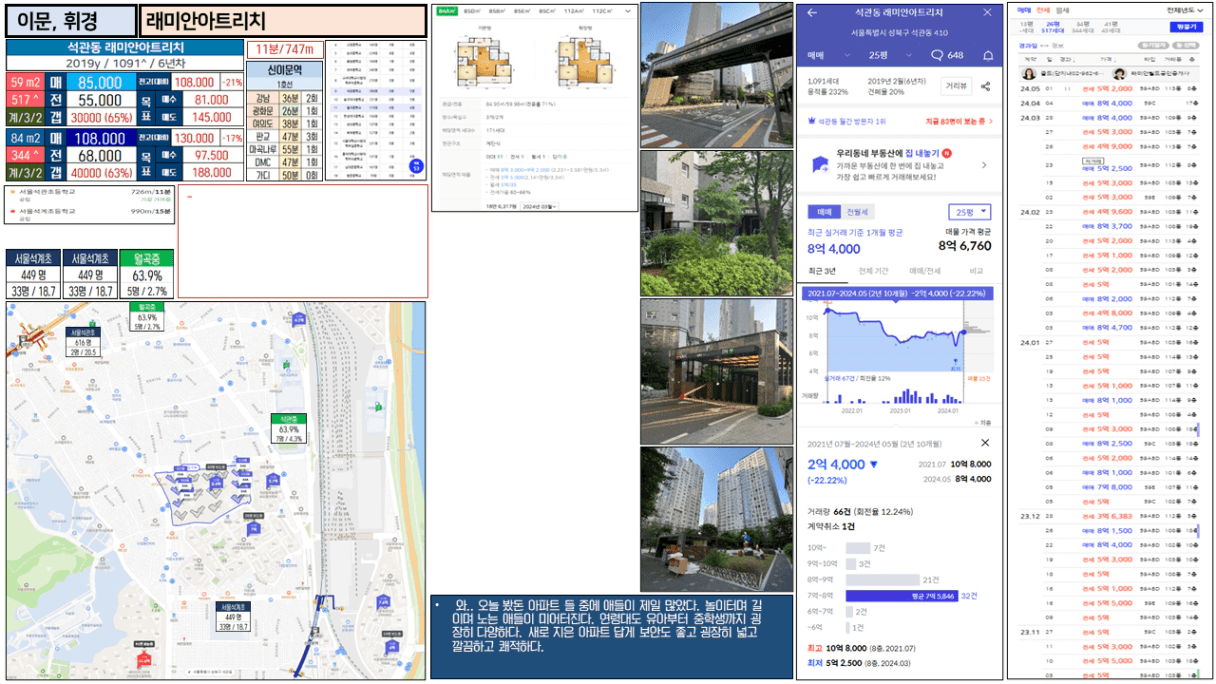Open the 지금 83명이 보는 중 link
Image resolution: width=1216 pixels, height=684 pixels.
(960, 121)
